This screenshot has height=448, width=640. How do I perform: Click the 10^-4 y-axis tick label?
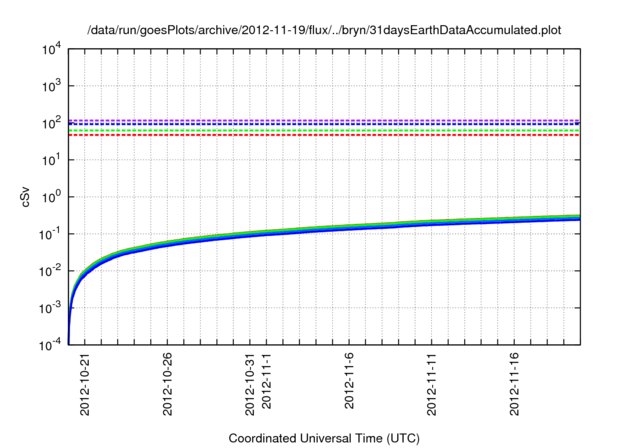49,344
